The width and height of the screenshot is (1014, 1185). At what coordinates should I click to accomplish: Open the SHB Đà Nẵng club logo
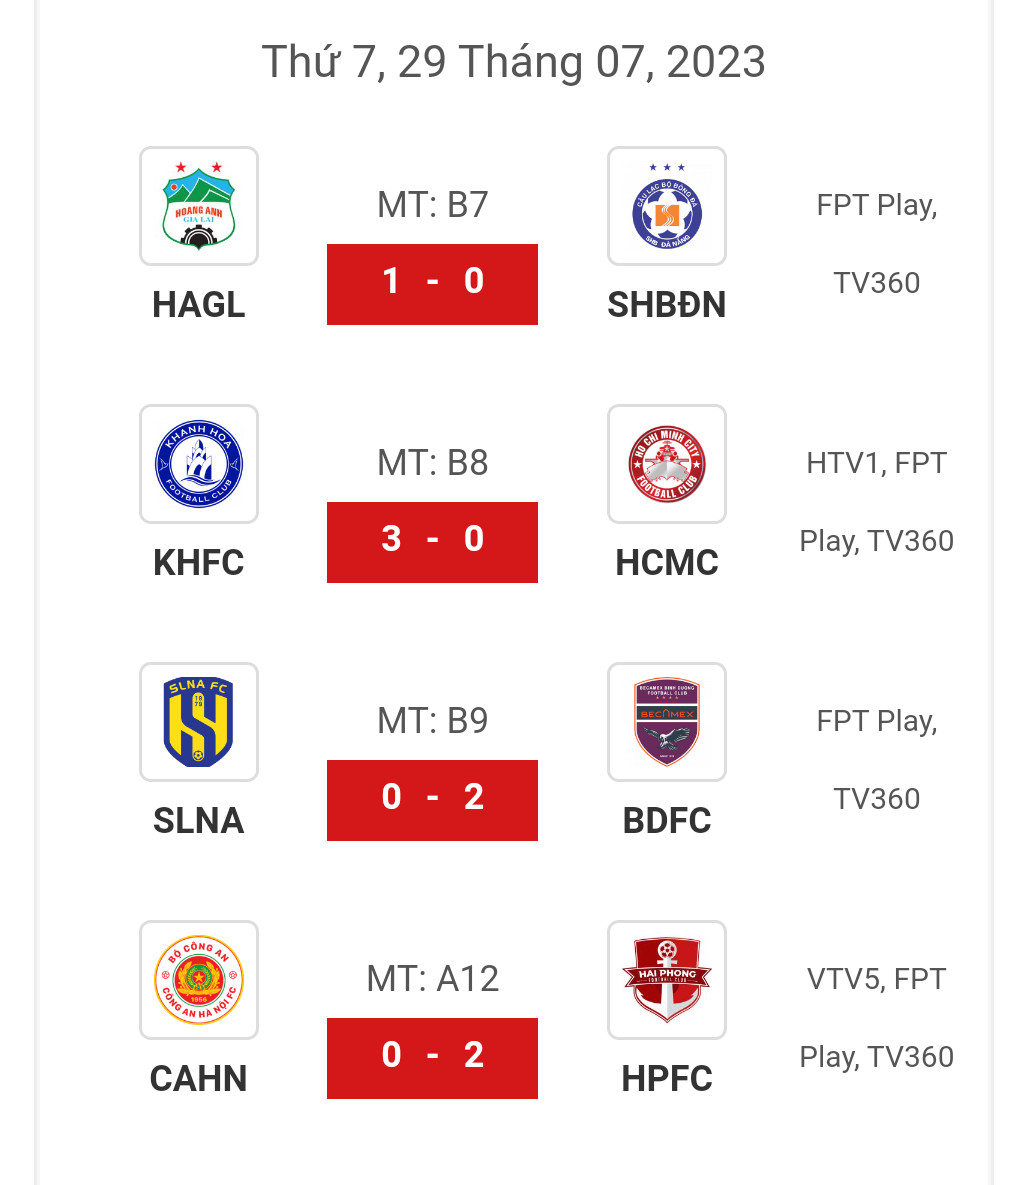point(666,206)
